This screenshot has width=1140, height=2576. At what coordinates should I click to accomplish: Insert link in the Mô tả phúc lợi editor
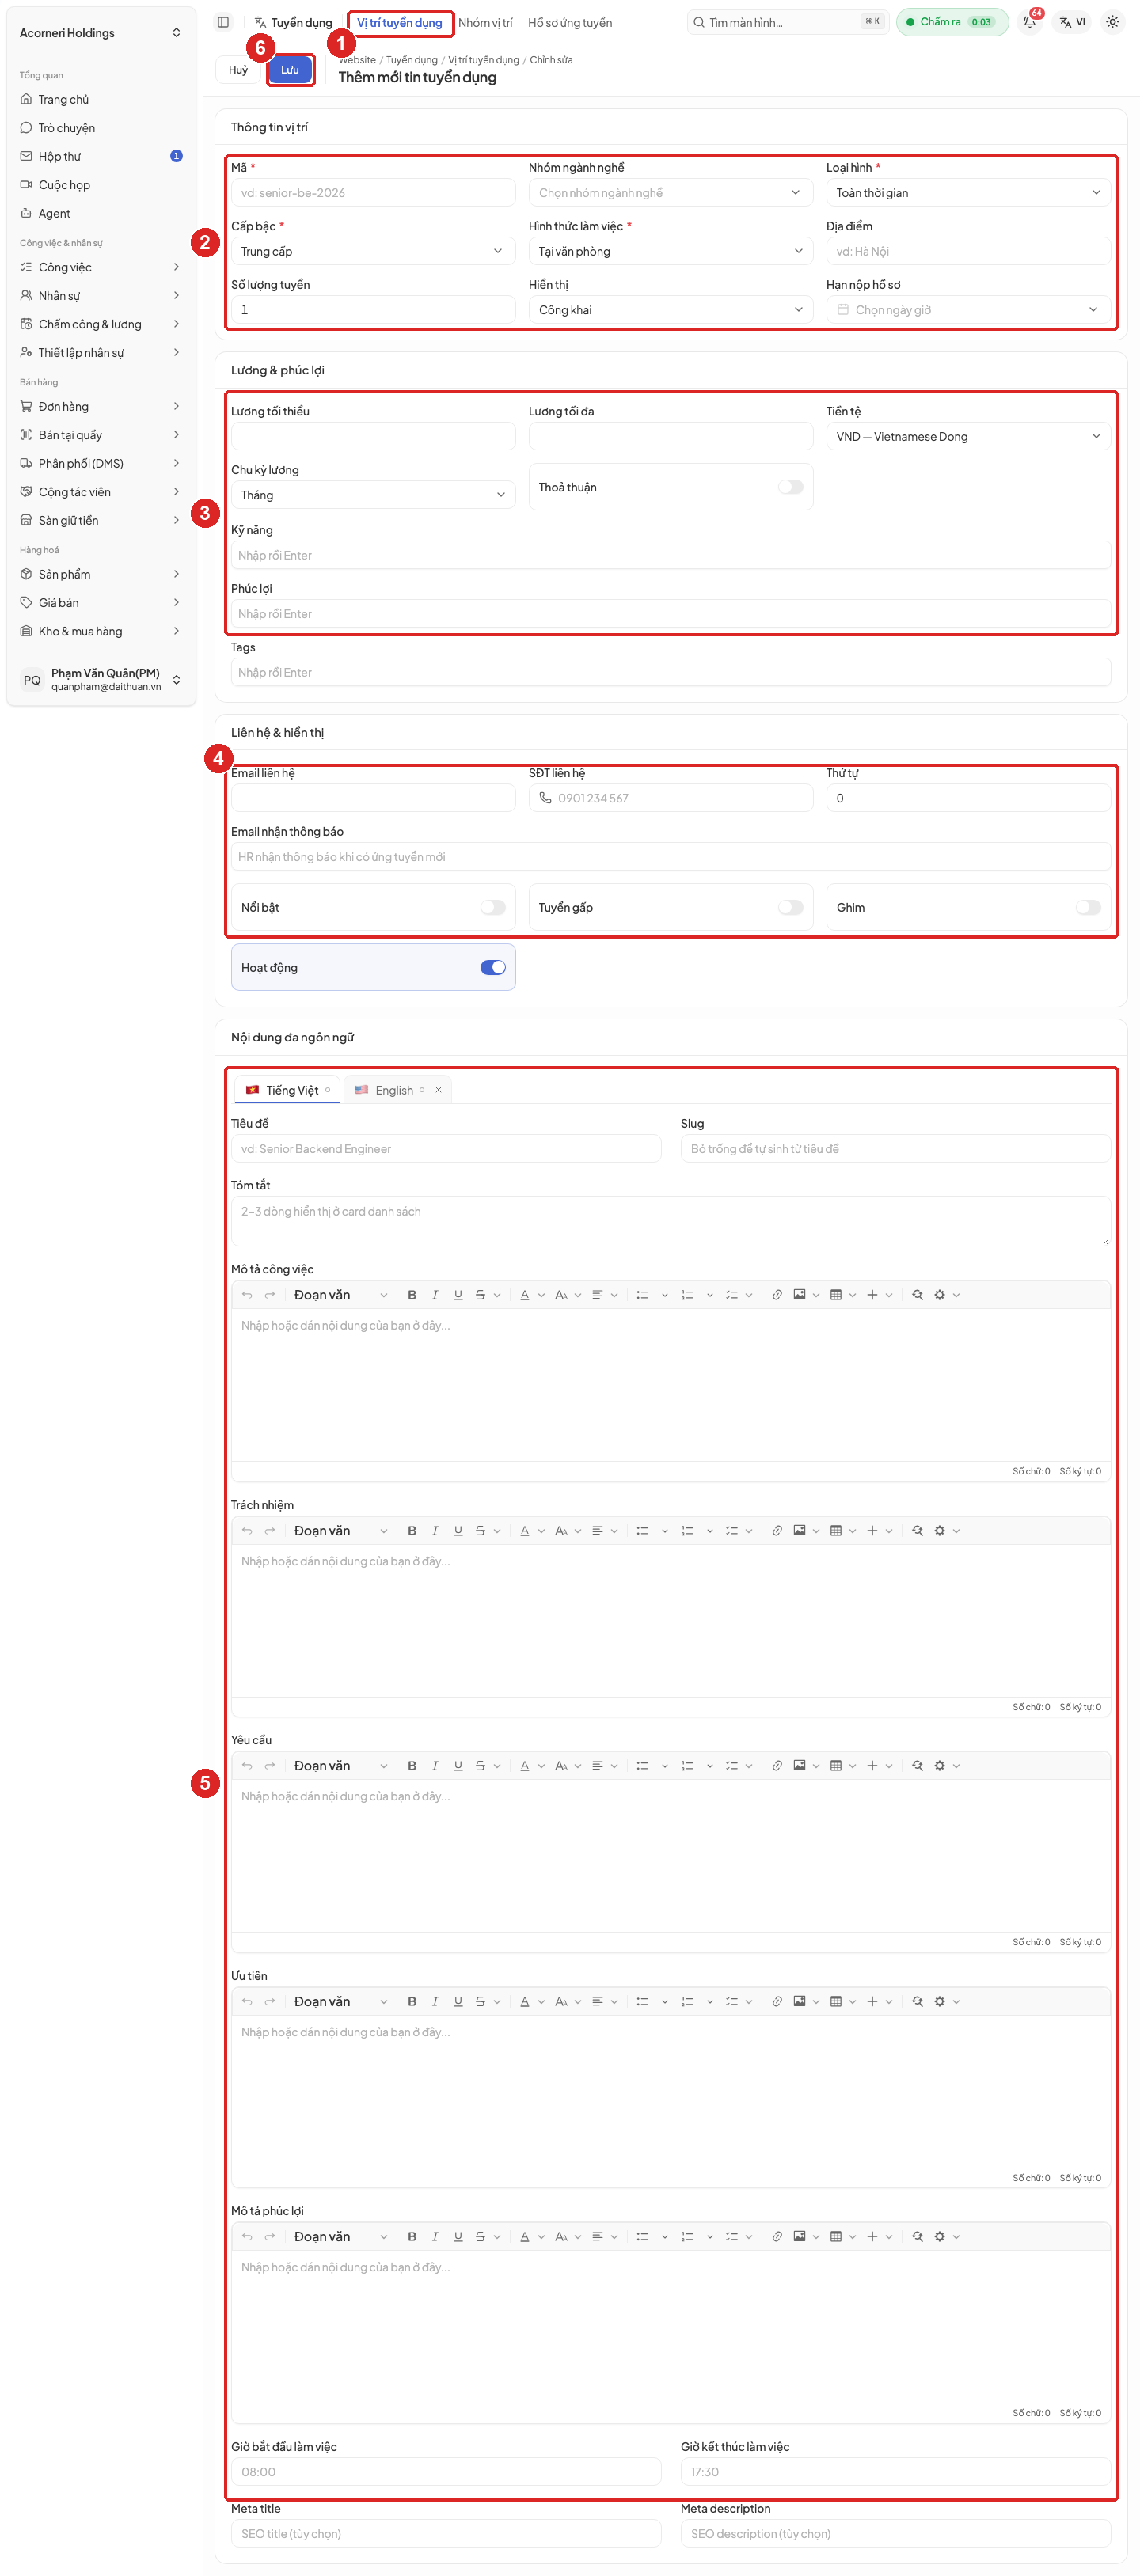777,2237
